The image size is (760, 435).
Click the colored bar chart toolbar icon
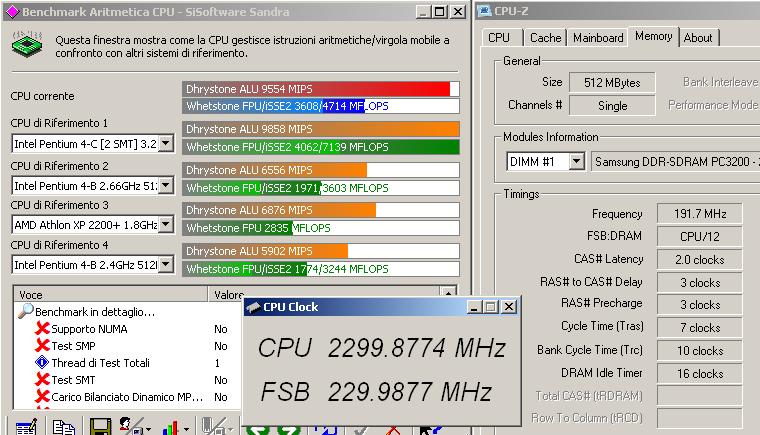click(170, 427)
